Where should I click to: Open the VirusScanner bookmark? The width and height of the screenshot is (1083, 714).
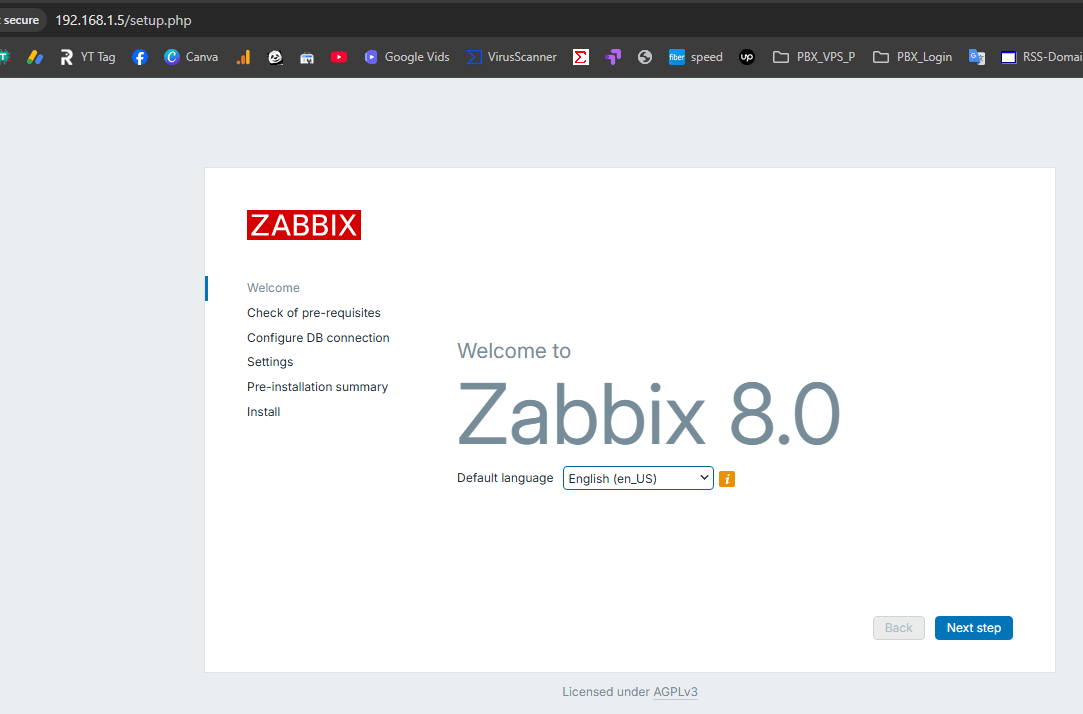pos(512,57)
